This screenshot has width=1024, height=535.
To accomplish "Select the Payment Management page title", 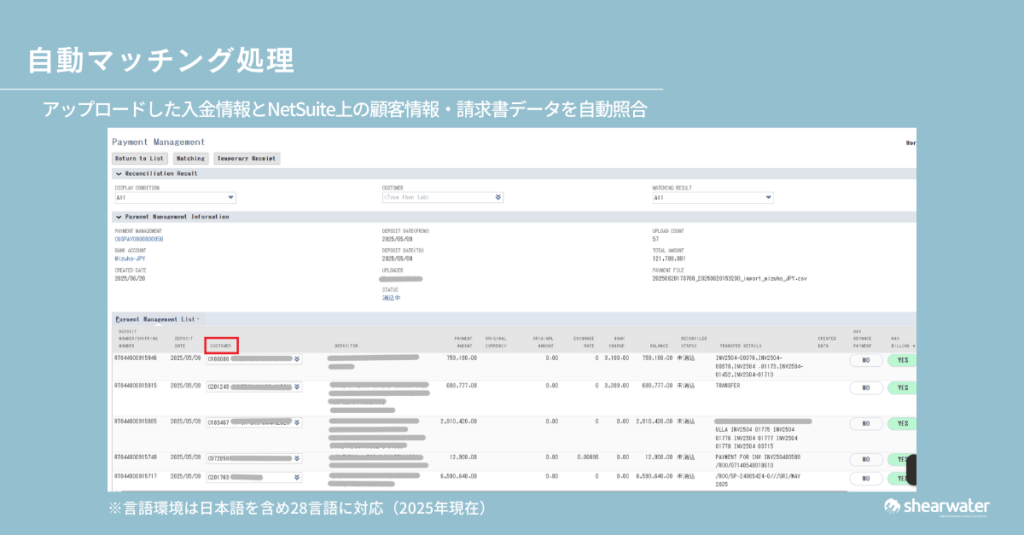I will (x=158, y=142).
